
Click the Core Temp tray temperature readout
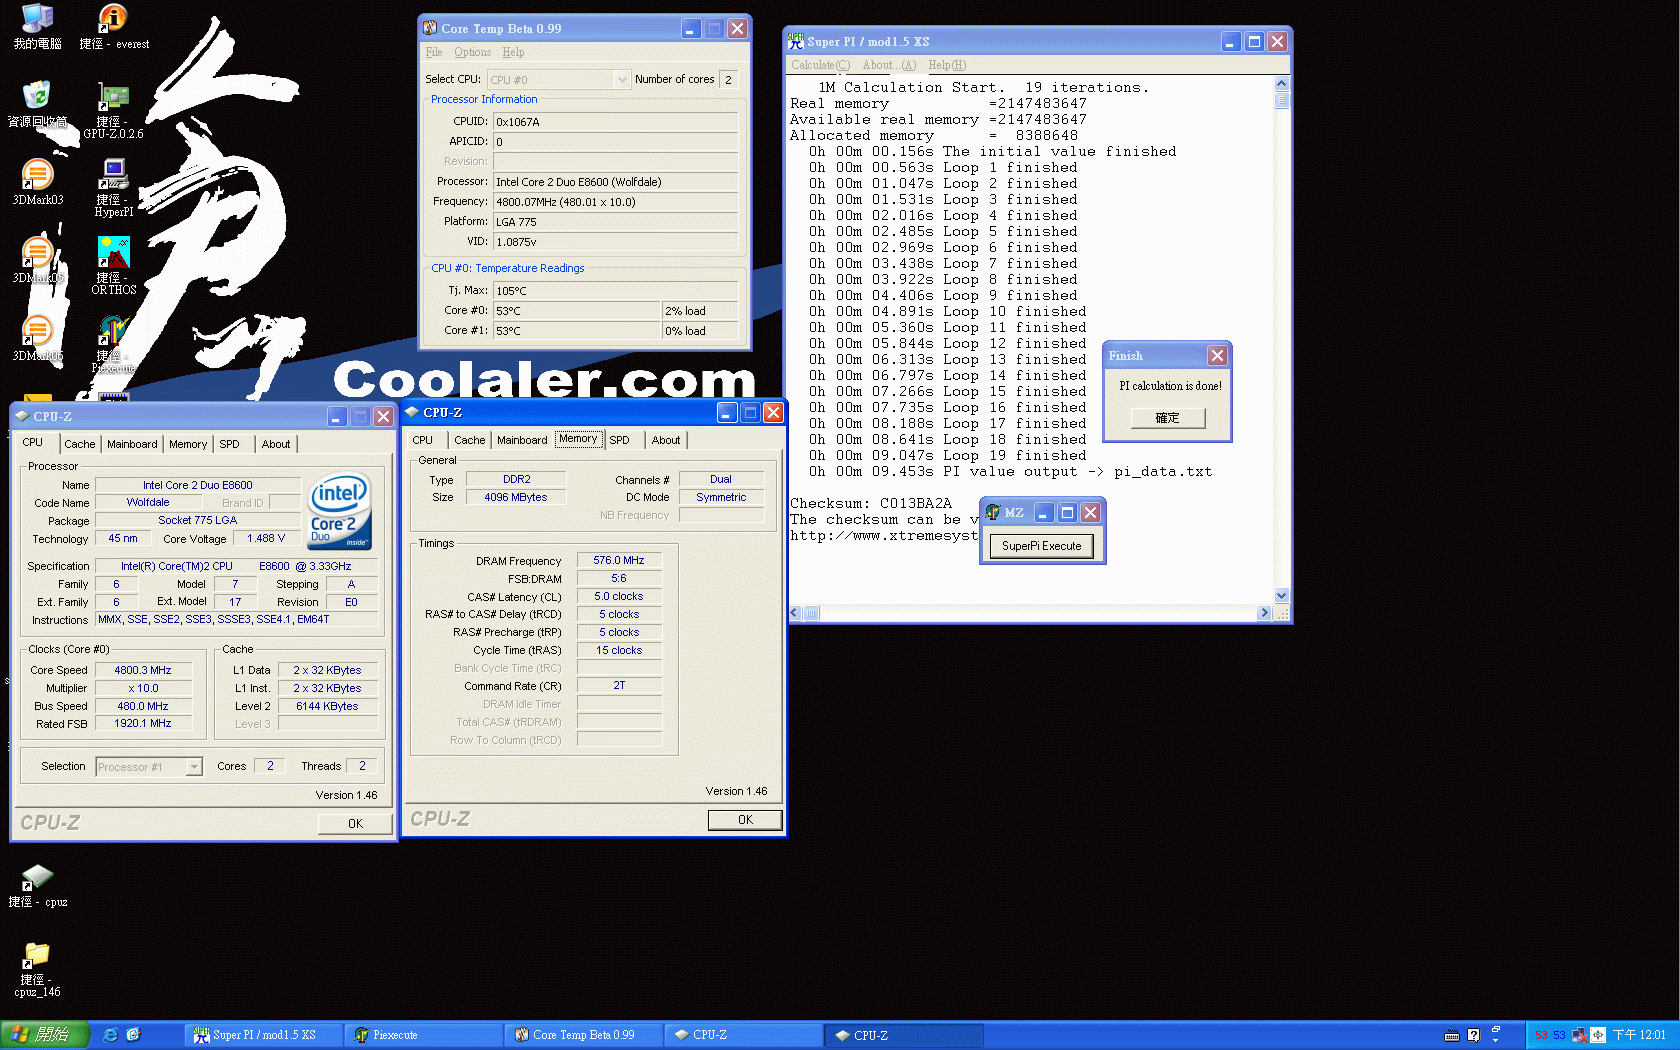(x=1550, y=1035)
